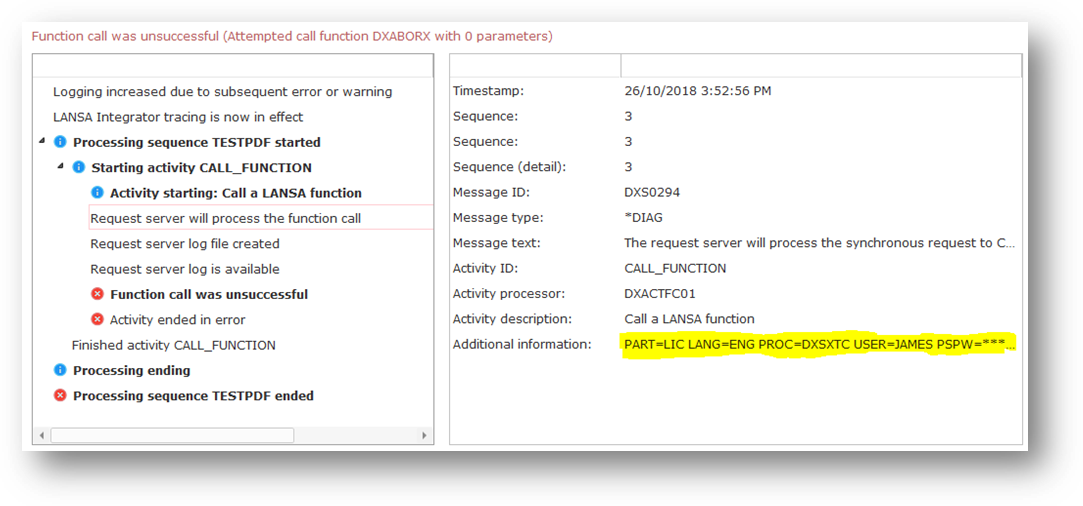Click the detail panel first column header
This screenshot has height=506, width=1083.
coord(535,66)
